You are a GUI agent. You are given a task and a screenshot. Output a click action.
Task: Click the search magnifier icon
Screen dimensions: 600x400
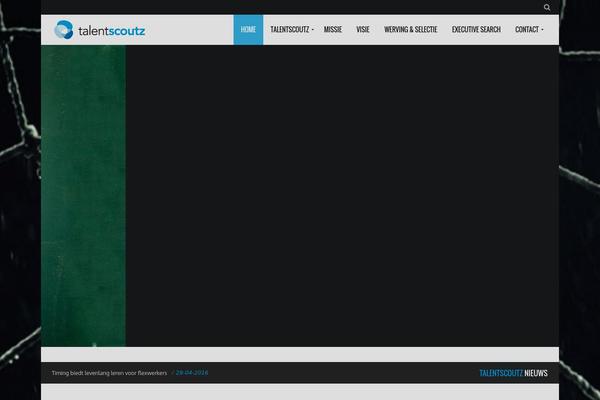tap(547, 7)
